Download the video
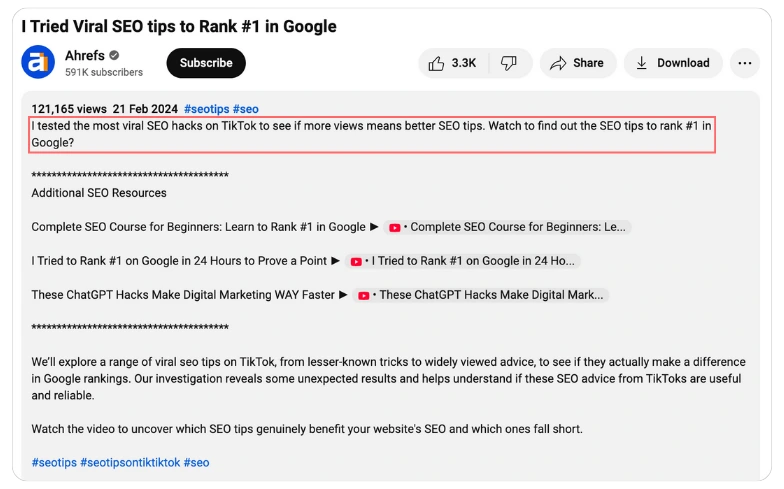The width and height of the screenshot is (784, 489). pyautogui.click(x=673, y=63)
